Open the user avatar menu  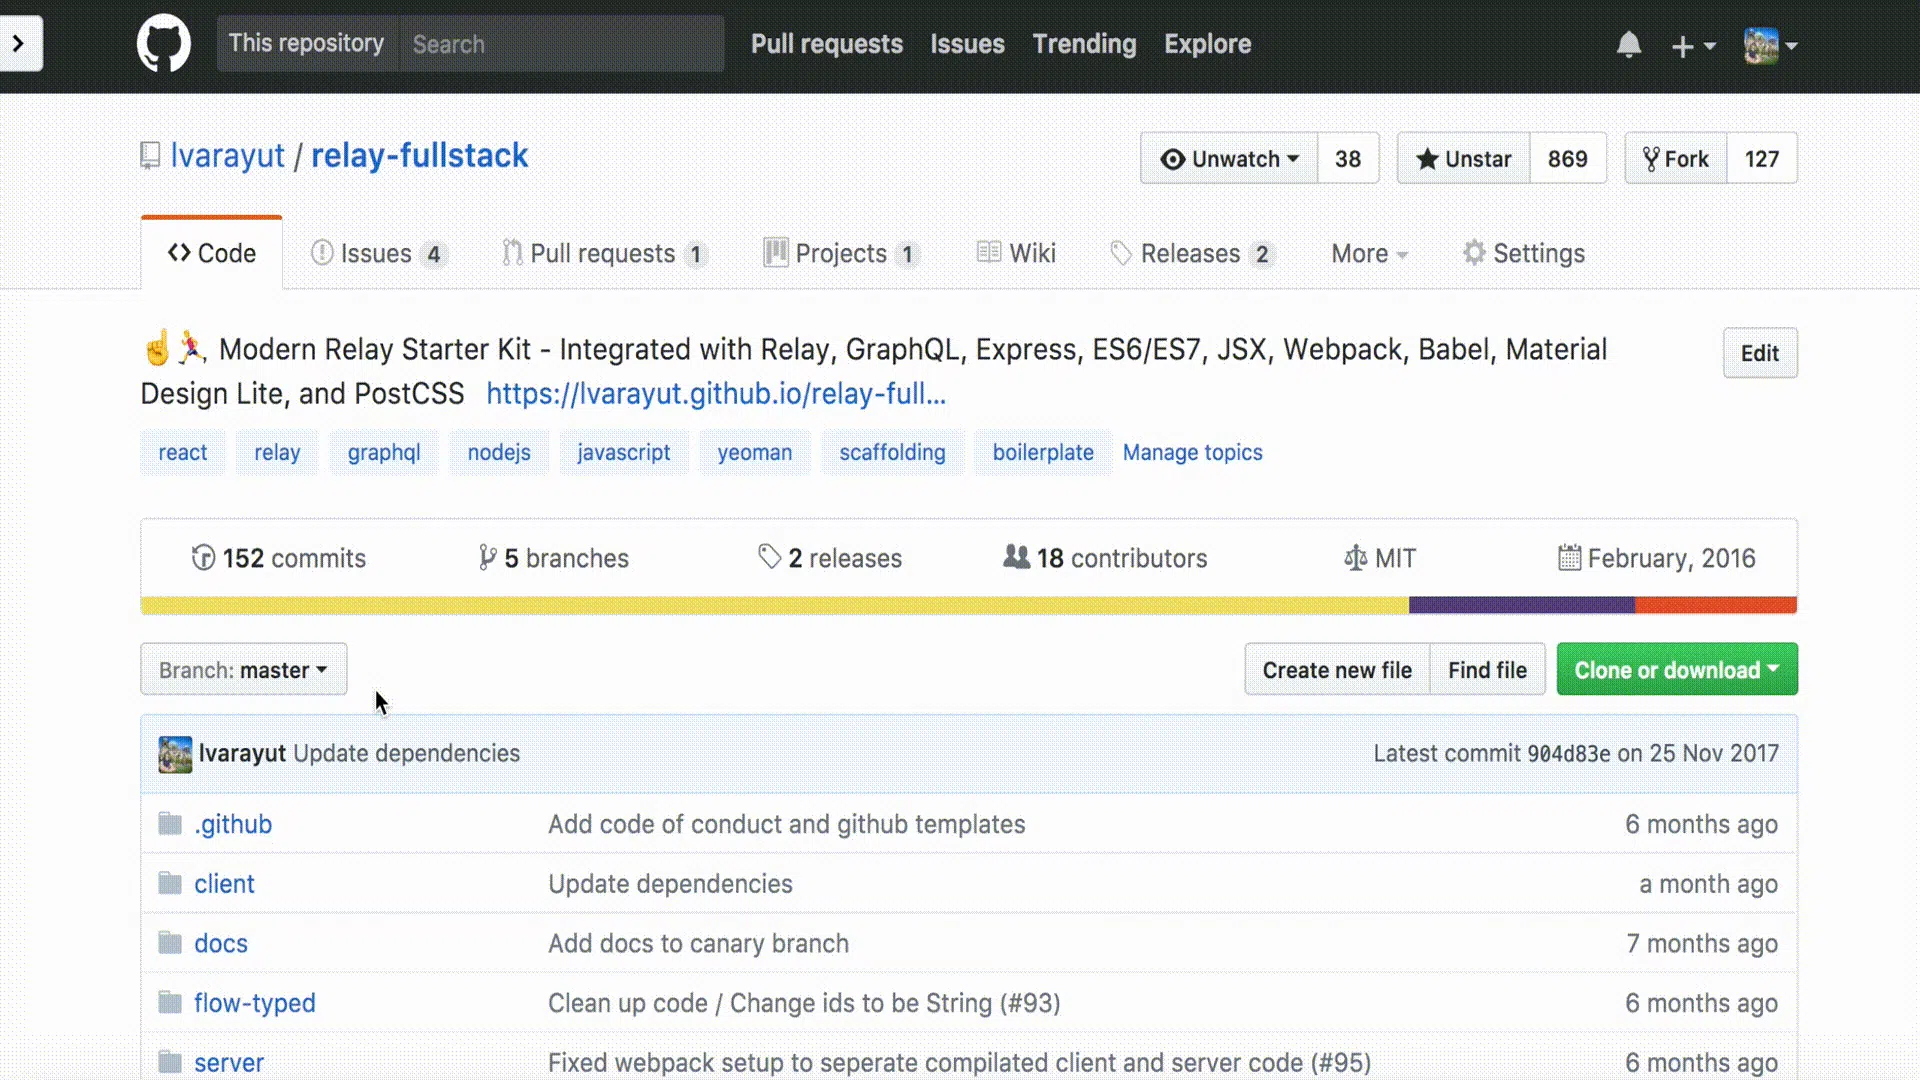coord(1770,46)
